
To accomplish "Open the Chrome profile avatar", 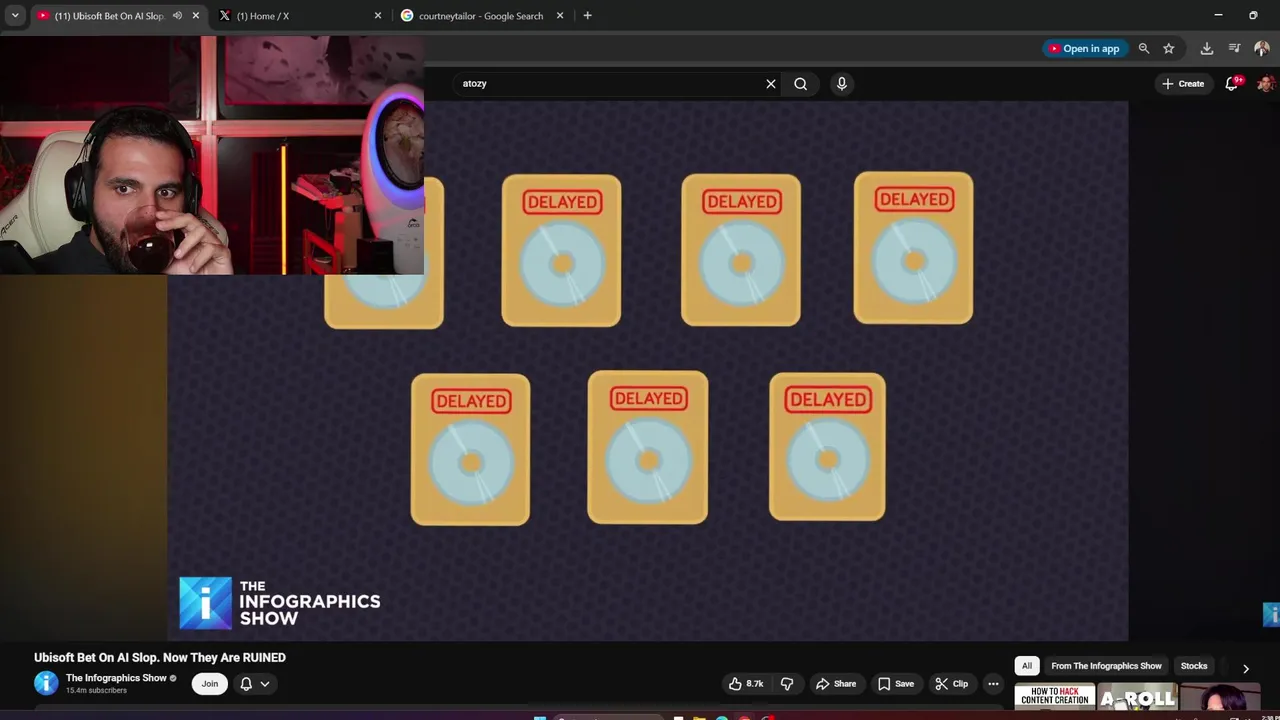I will pos(1262,48).
